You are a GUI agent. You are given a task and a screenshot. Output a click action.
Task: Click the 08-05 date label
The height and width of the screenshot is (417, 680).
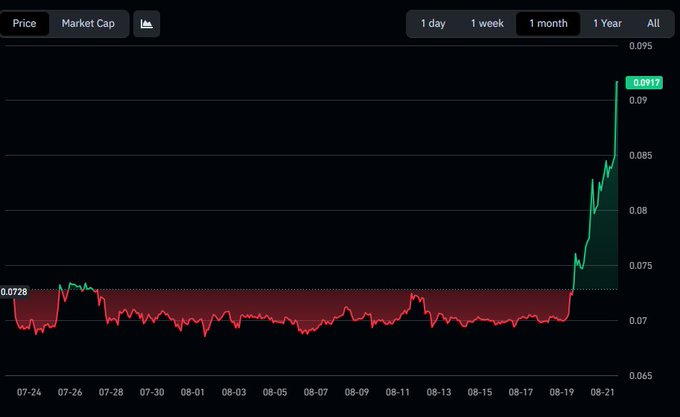(275, 392)
